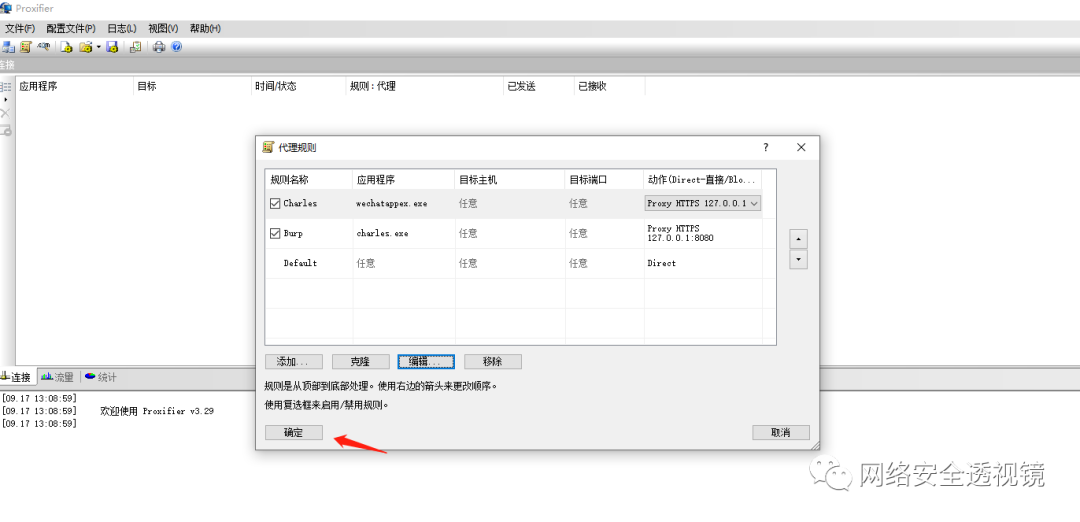Click the 目标主机 column header
This screenshot has width=1080, height=522.
click(510, 180)
